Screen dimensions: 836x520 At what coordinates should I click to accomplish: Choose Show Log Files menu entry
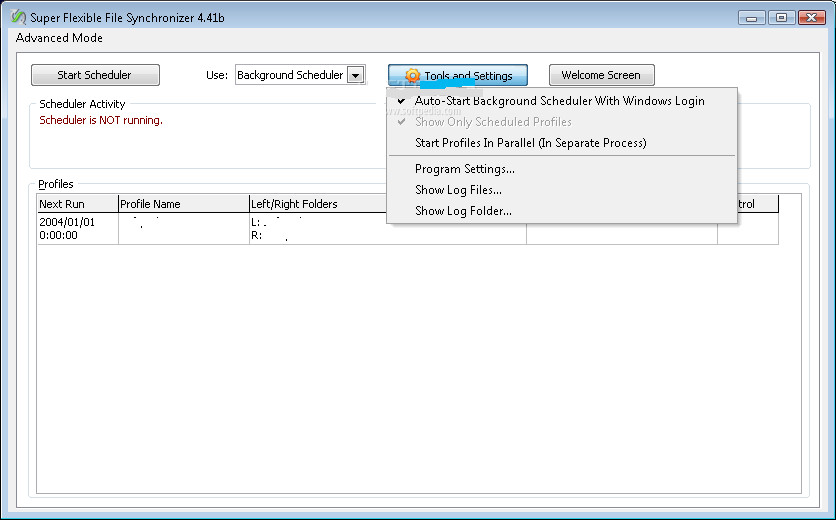click(x=561, y=190)
